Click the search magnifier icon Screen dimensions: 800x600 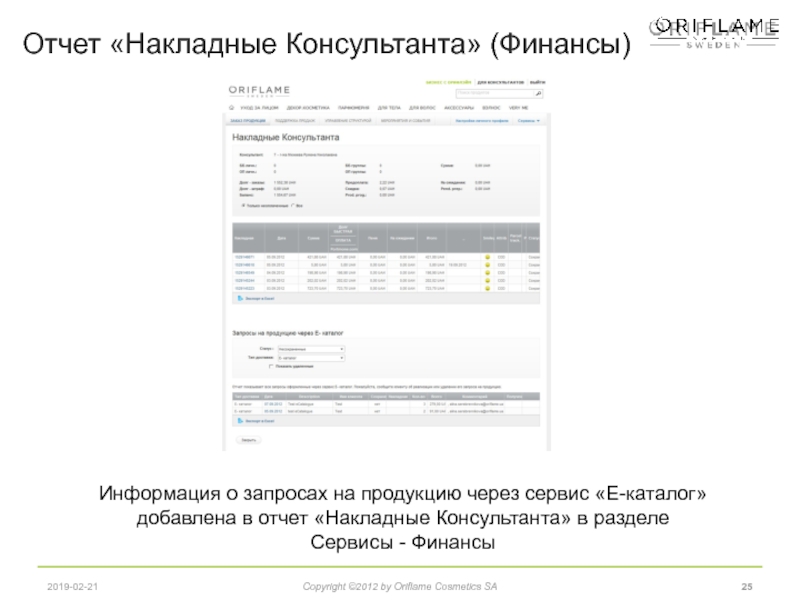coord(538,93)
